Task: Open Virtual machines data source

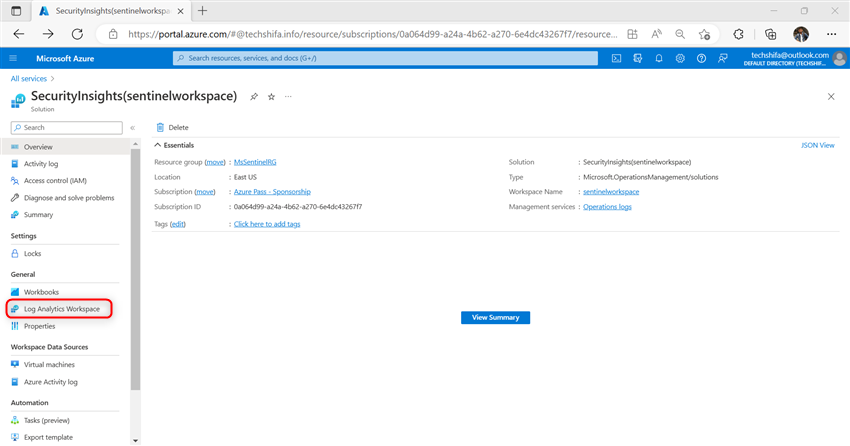Action: point(65,365)
